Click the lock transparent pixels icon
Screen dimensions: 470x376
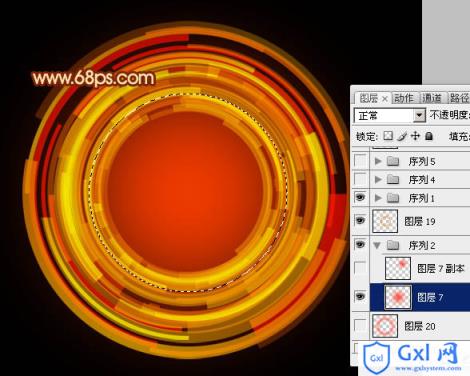388,136
